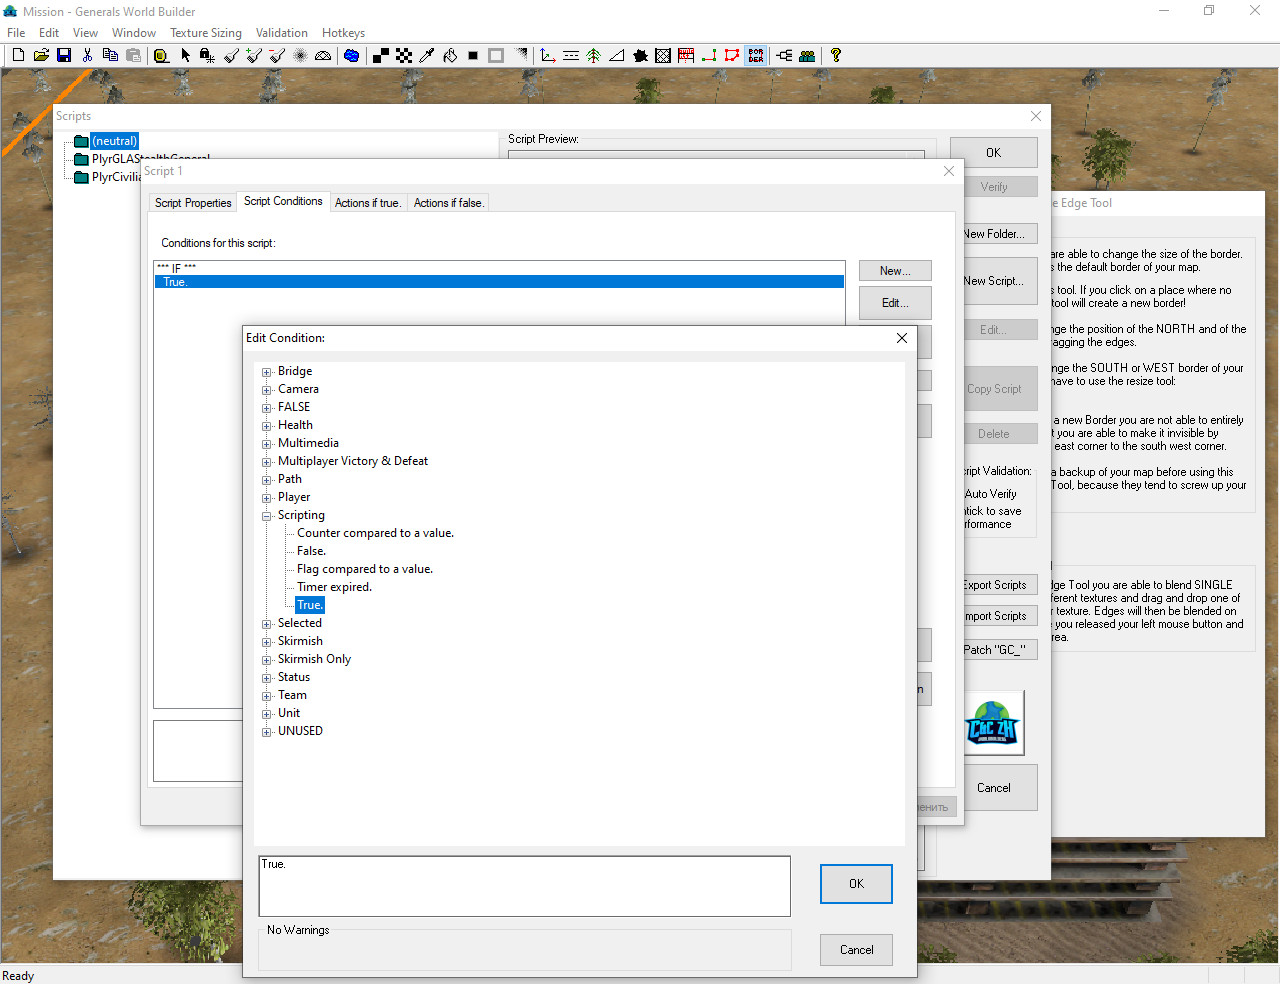Select the "*** IF ***" row in conditions list
1280x984 pixels.
tap(499, 268)
